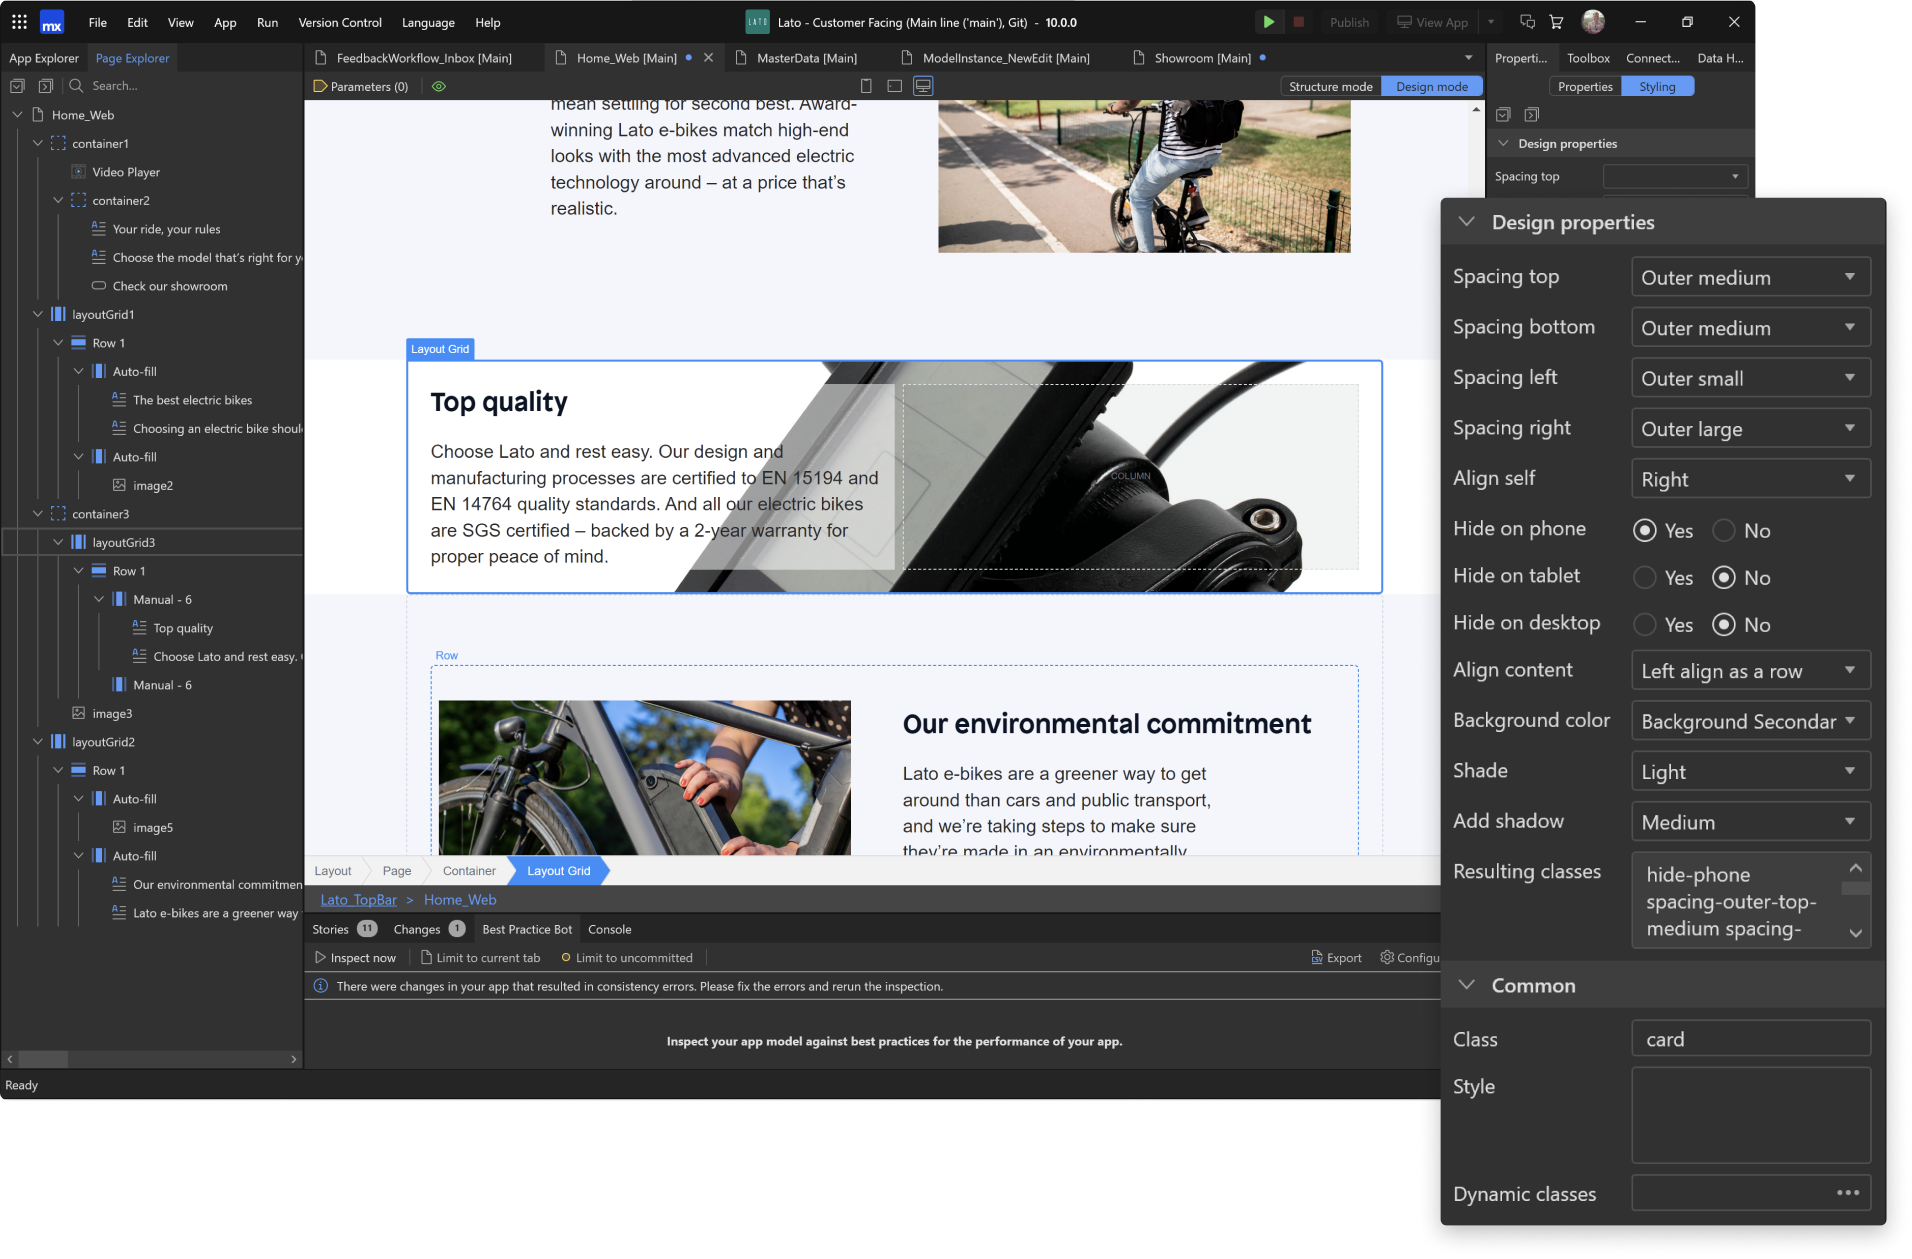Open the Configure gear icon
This screenshot has height=1259, width=1912.
pyautogui.click(x=1387, y=957)
